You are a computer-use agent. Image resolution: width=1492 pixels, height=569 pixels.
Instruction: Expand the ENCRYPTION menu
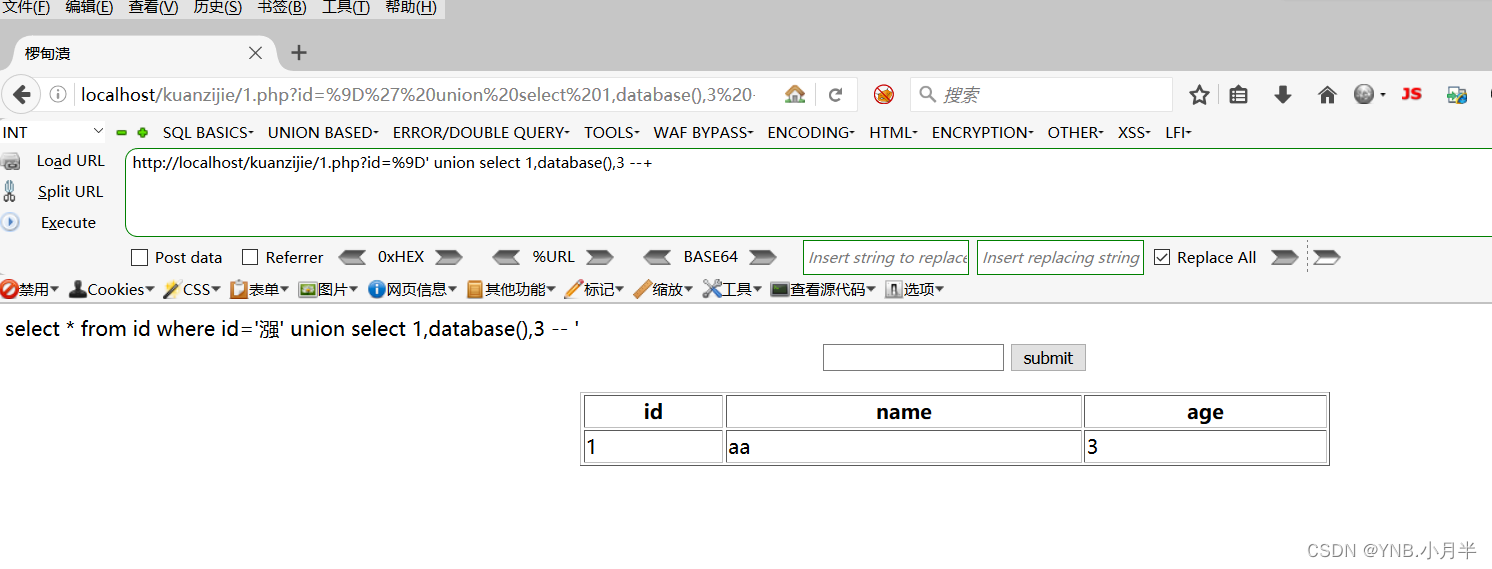click(983, 132)
